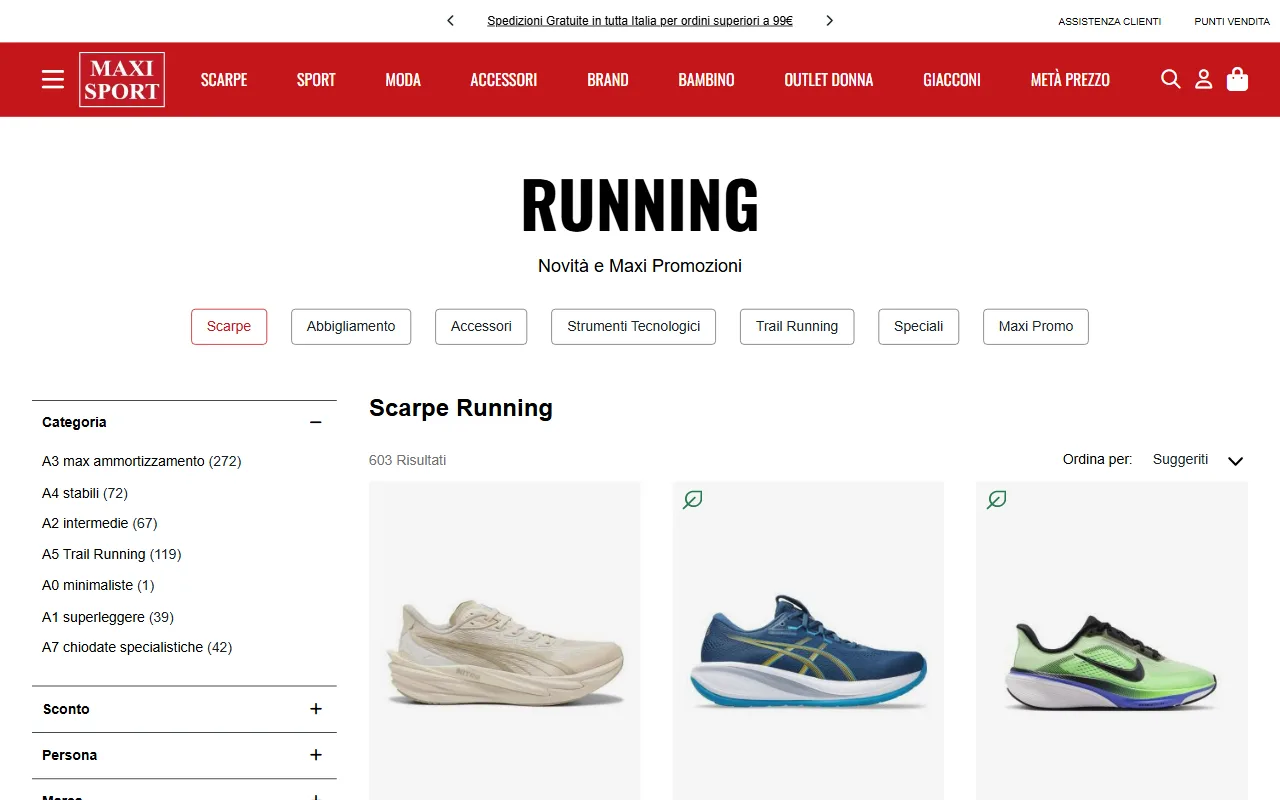Open the hamburger menu icon
1280x800 pixels.
pyautogui.click(x=53, y=79)
